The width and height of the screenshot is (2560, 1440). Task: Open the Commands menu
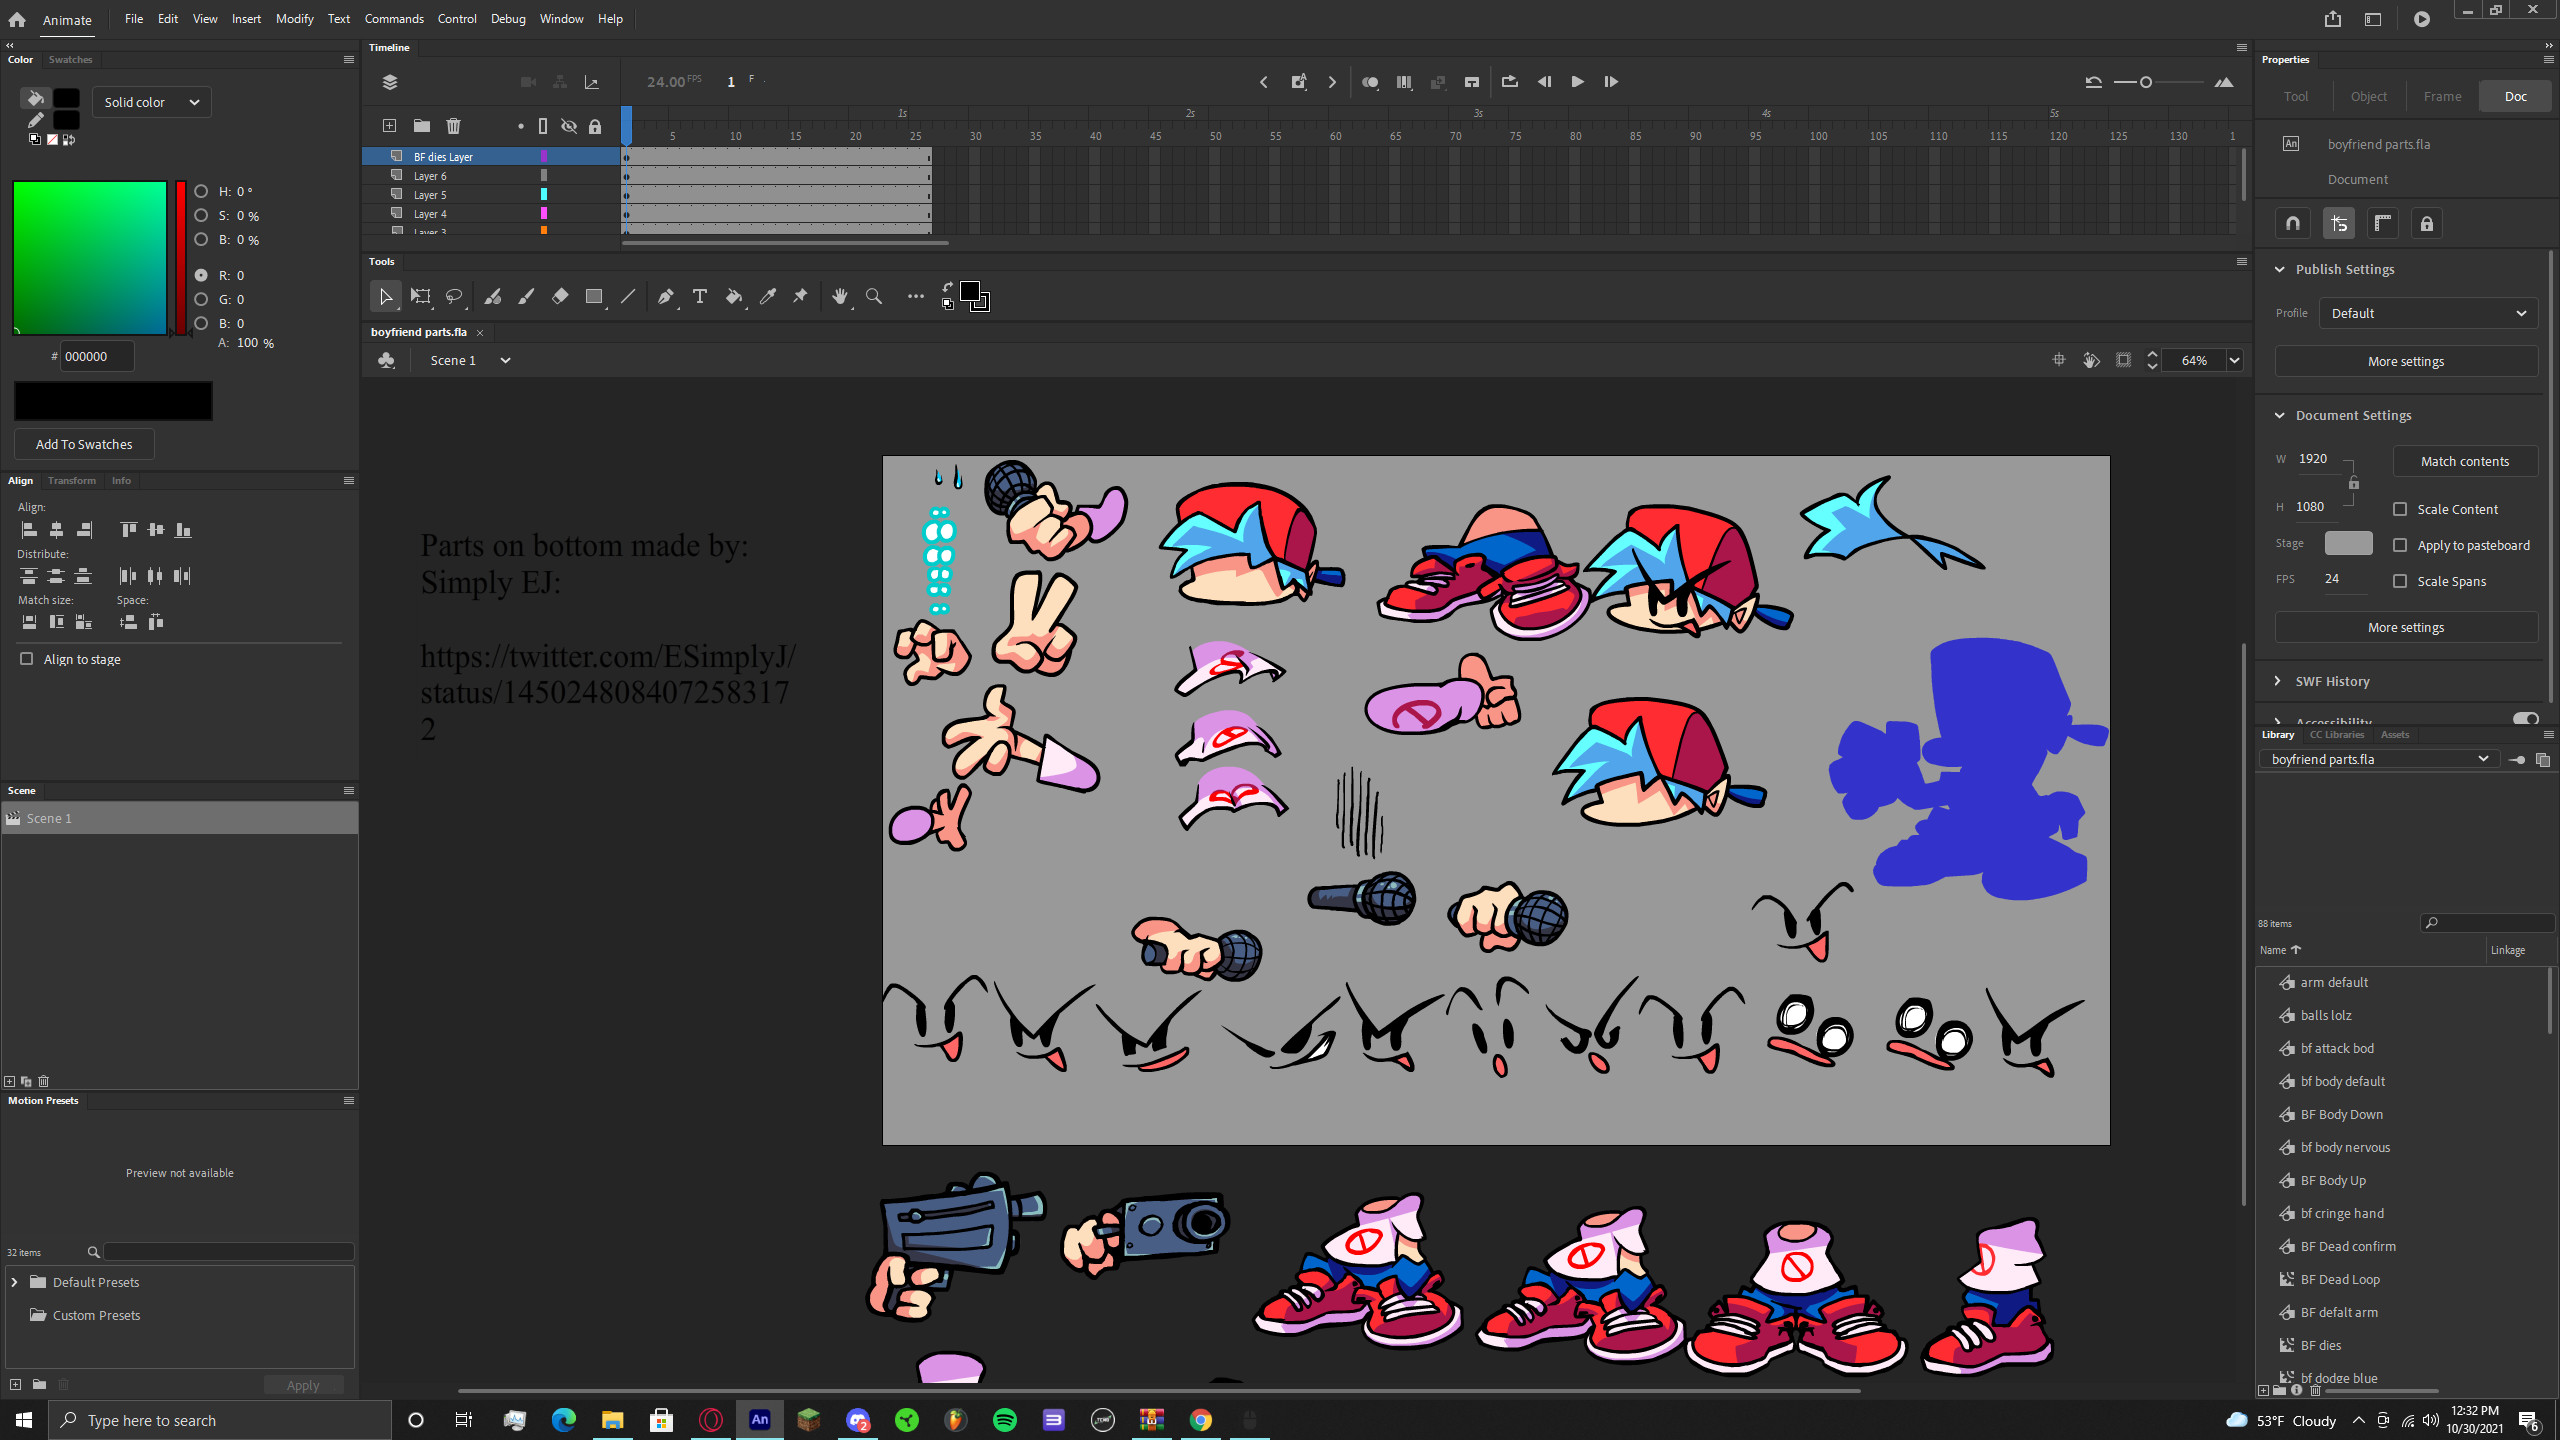click(x=394, y=19)
